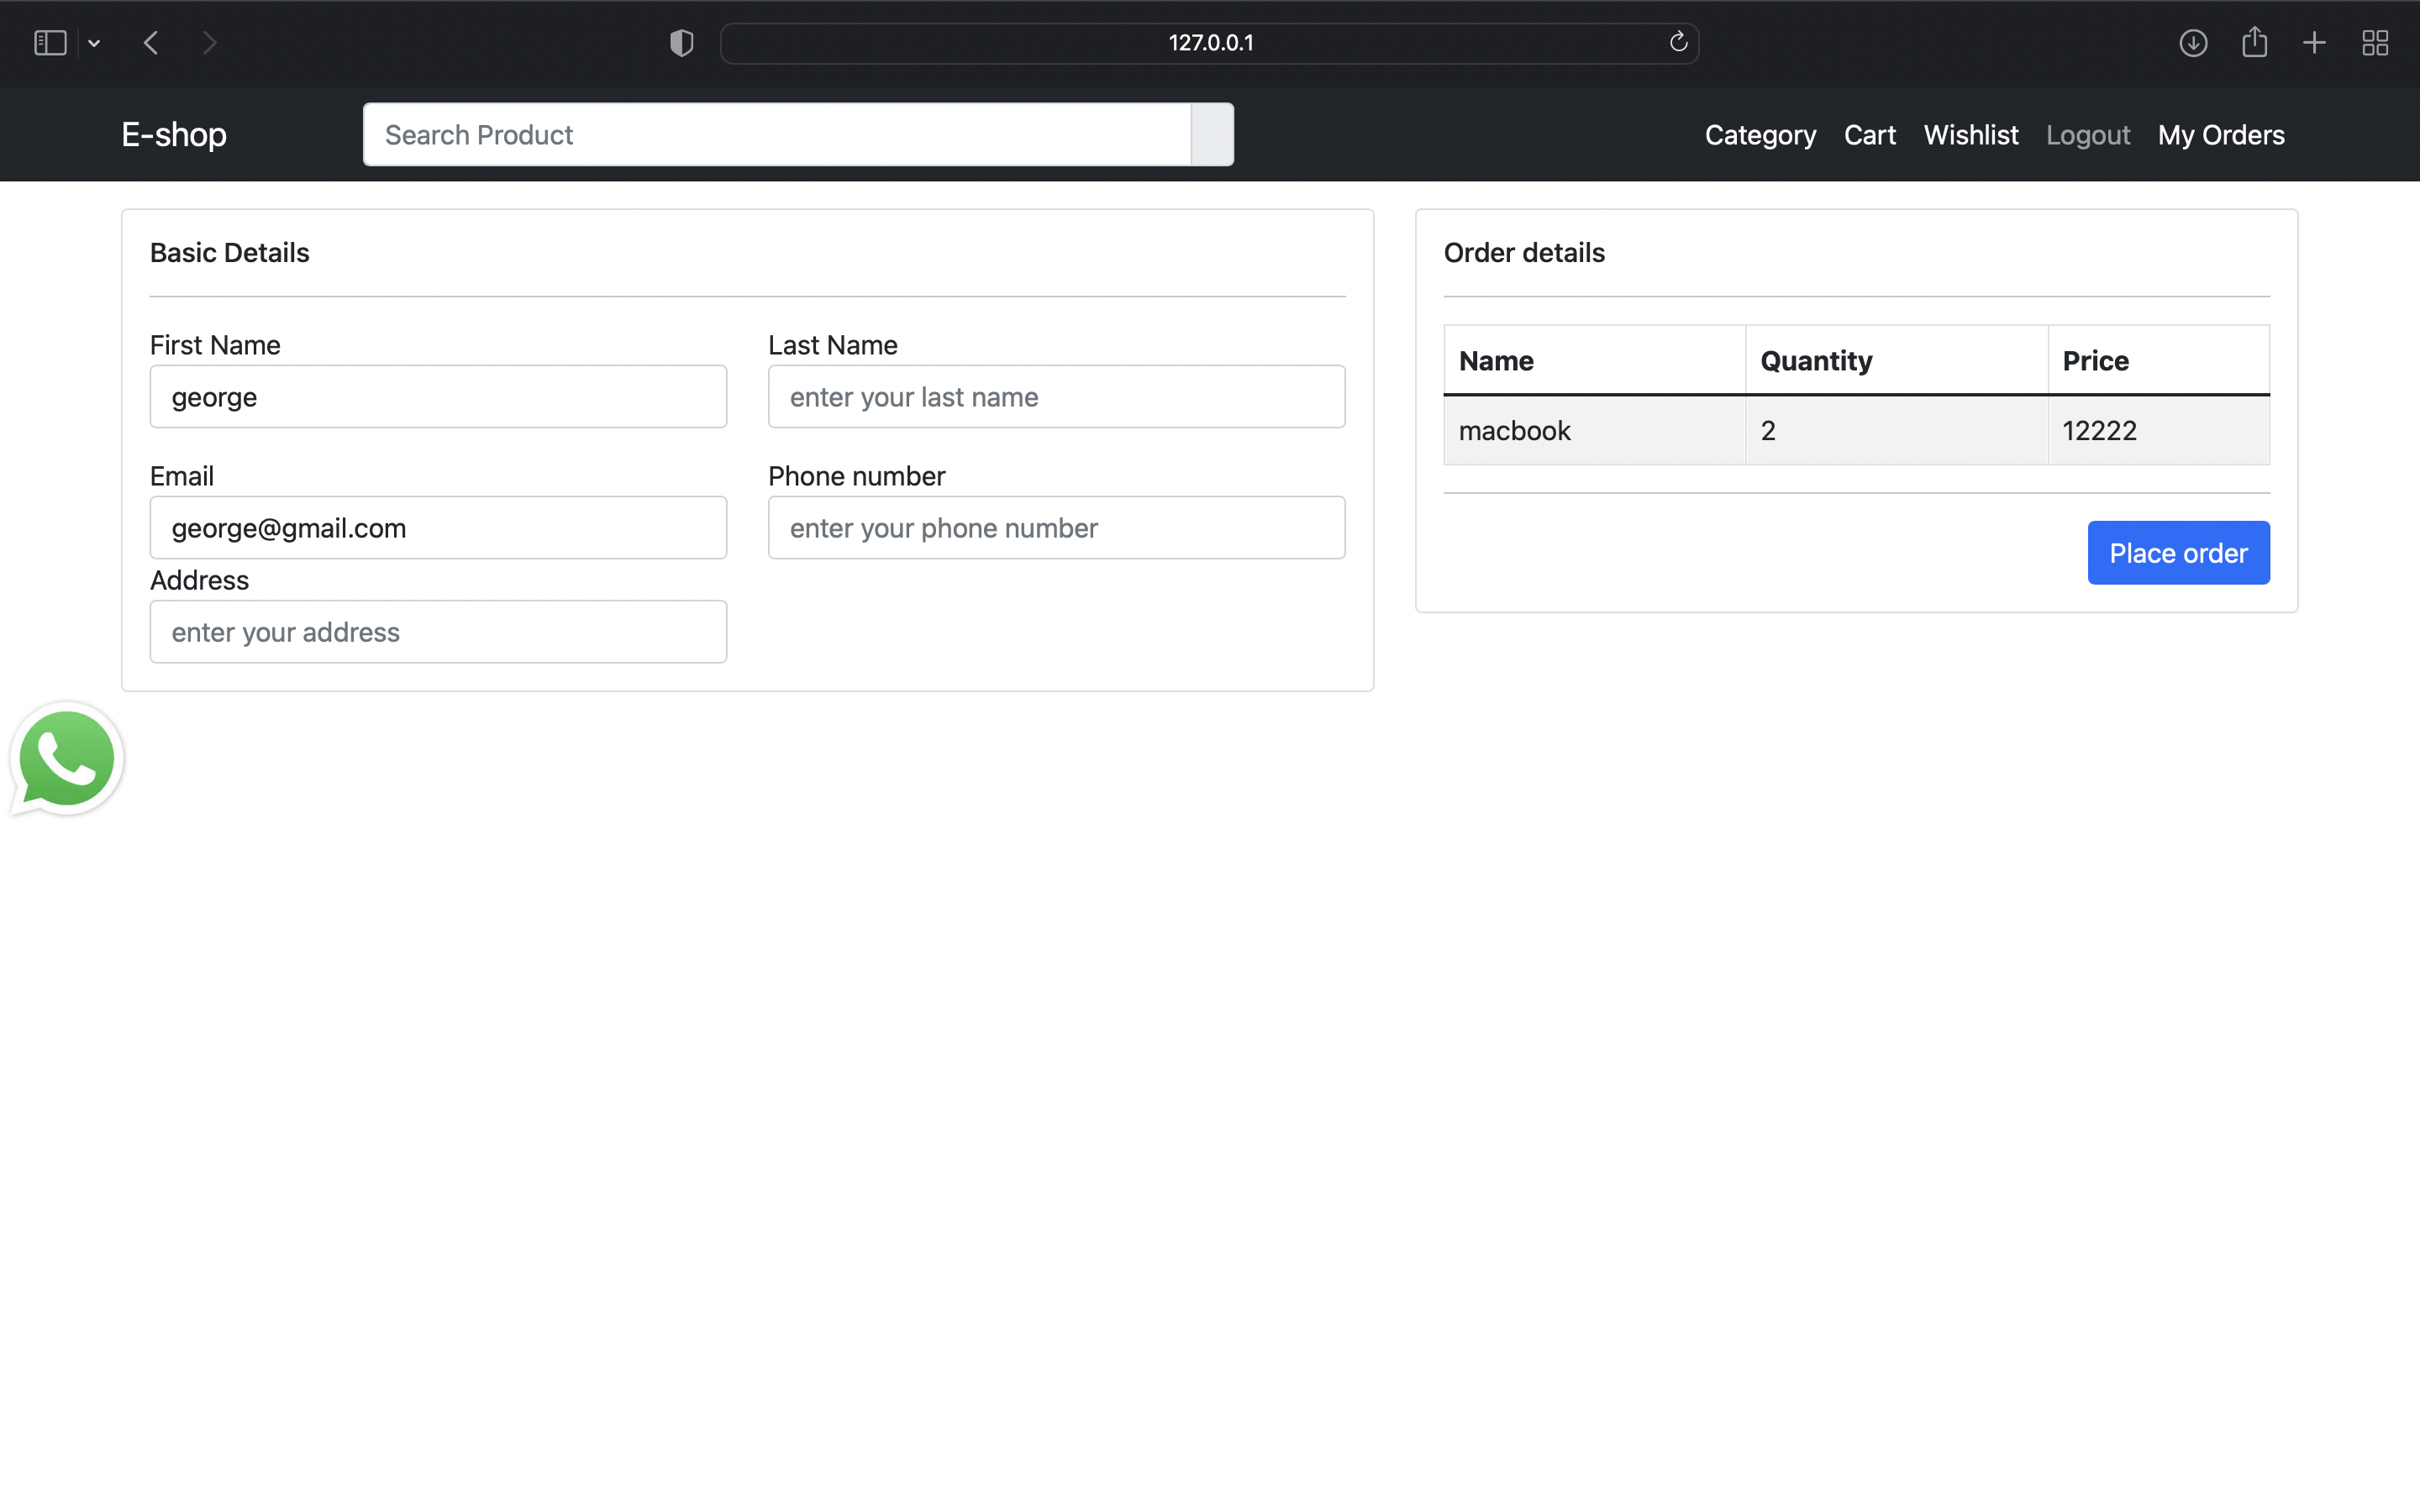Go to Cart in navbar
The image size is (2420, 1512).
click(1869, 135)
